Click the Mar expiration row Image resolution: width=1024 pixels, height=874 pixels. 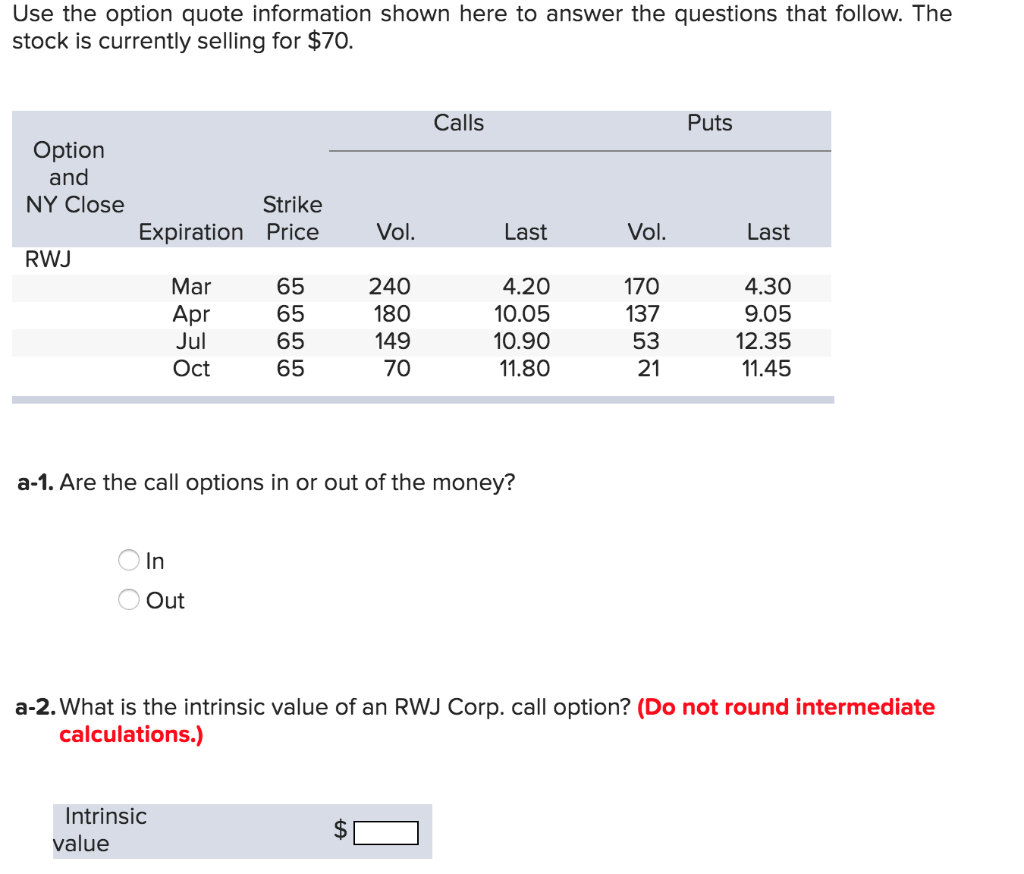[x=192, y=287]
